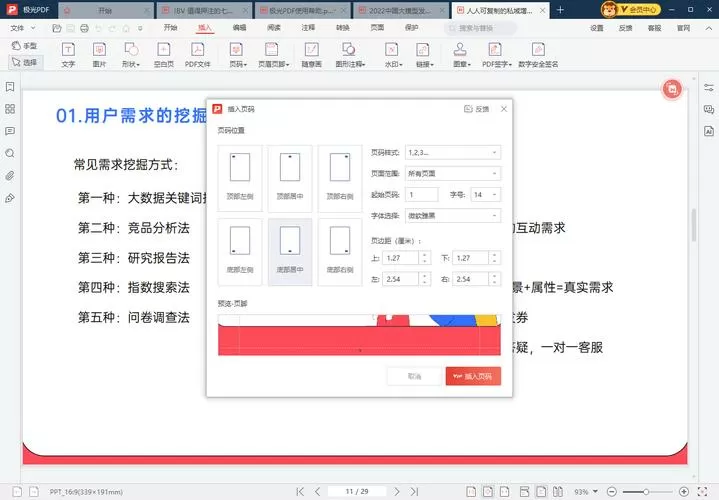Zoom in with the plus button
The height and width of the screenshot is (500, 719).
coord(684,492)
